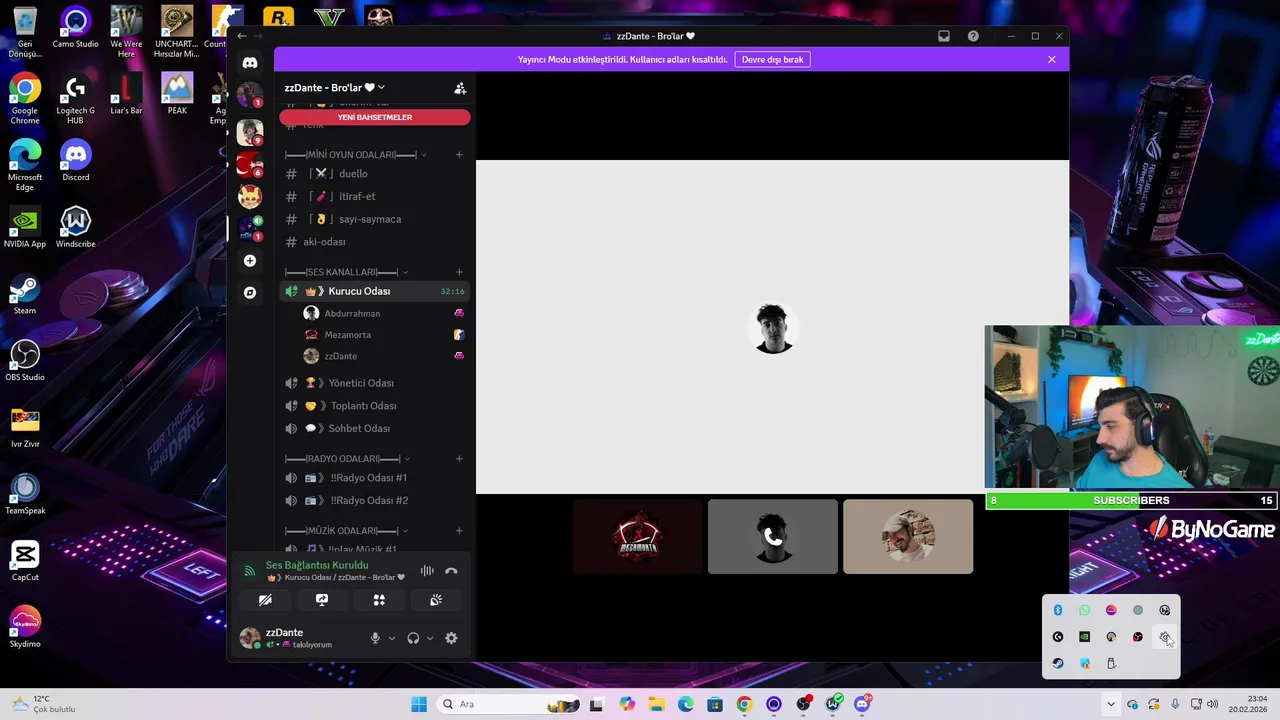
Task: Open the itiraf-et text channel
Action: tap(375, 197)
